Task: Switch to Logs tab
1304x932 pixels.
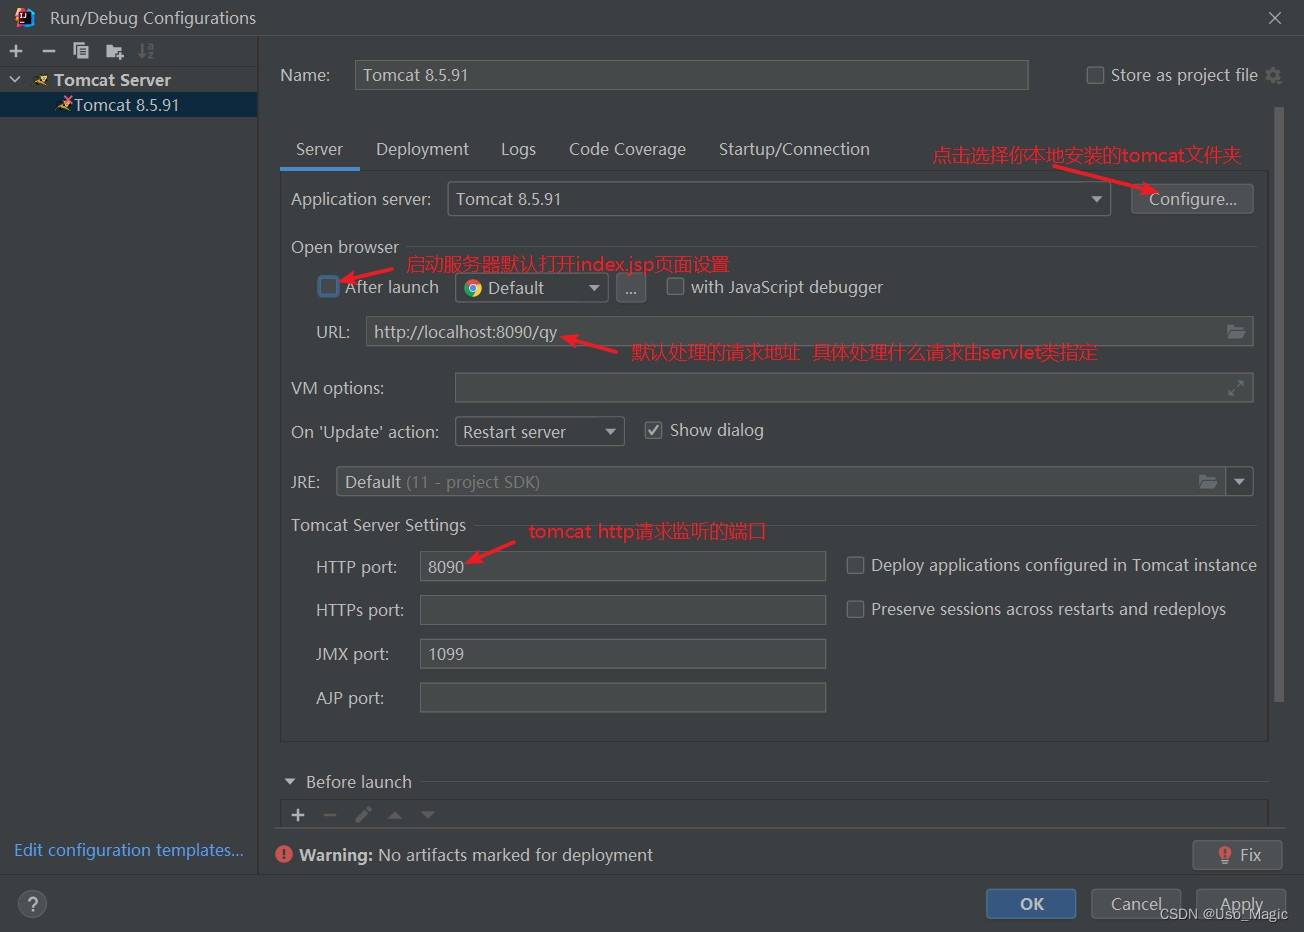Action: click(518, 149)
